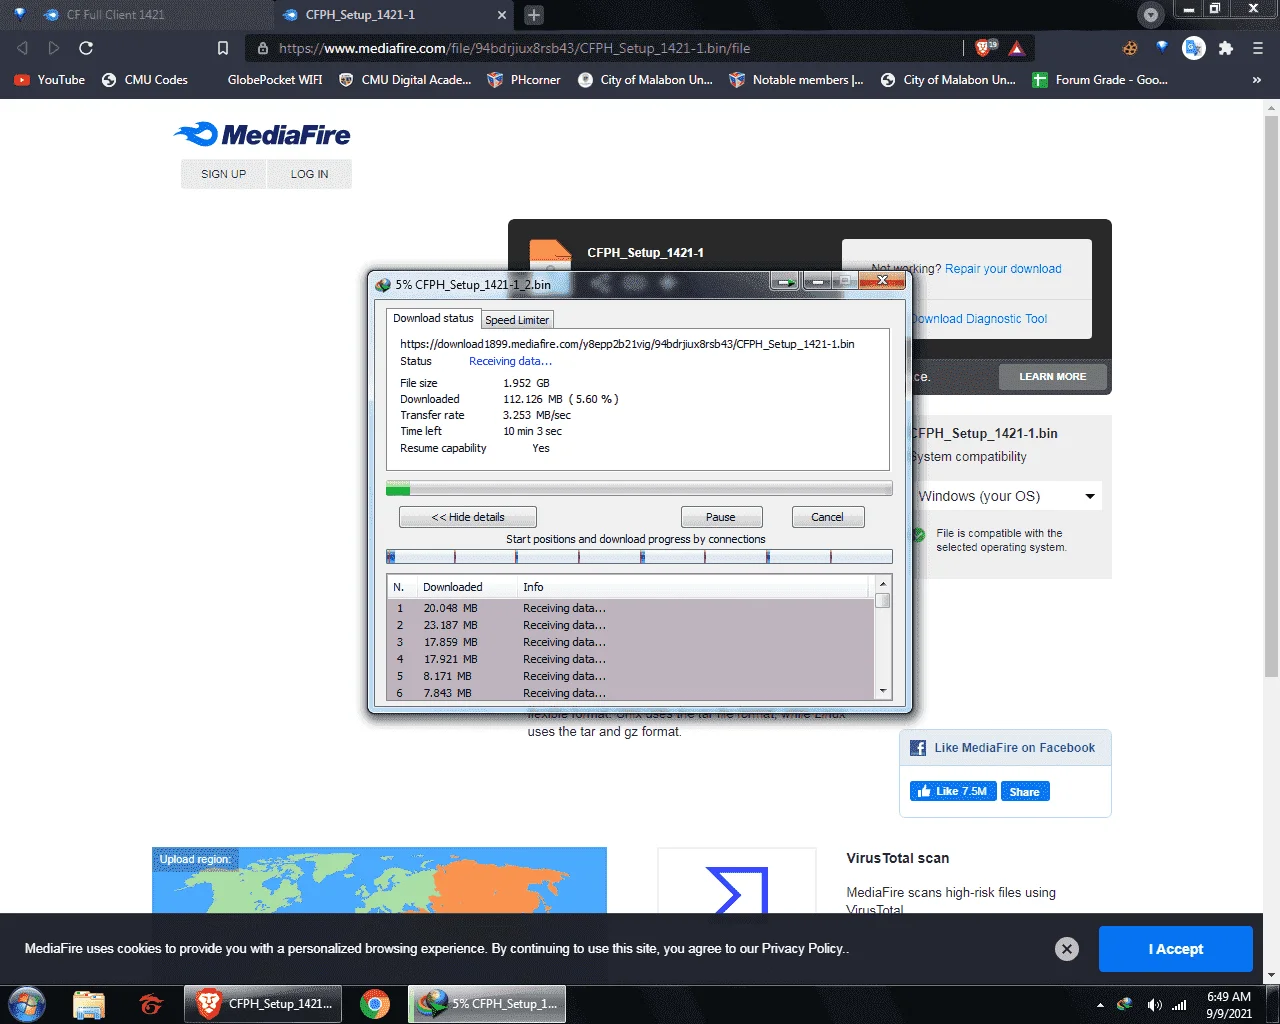1280x1024 pixels.
Task: Click the SIGN UP button
Action: coord(223,174)
